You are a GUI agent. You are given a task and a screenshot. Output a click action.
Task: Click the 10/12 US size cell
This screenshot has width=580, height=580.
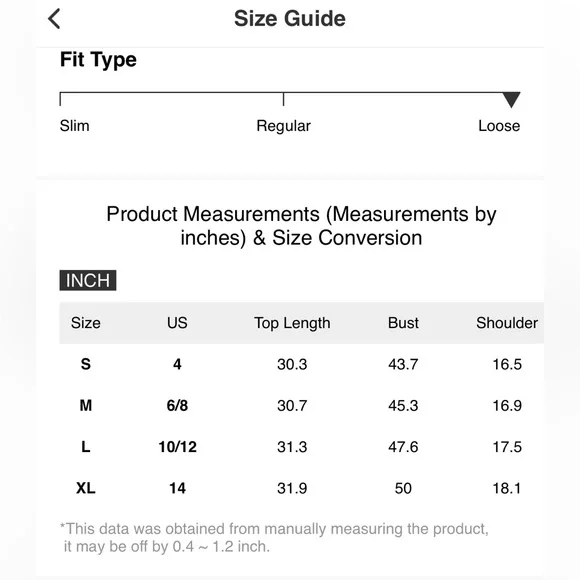[x=178, y=447]
